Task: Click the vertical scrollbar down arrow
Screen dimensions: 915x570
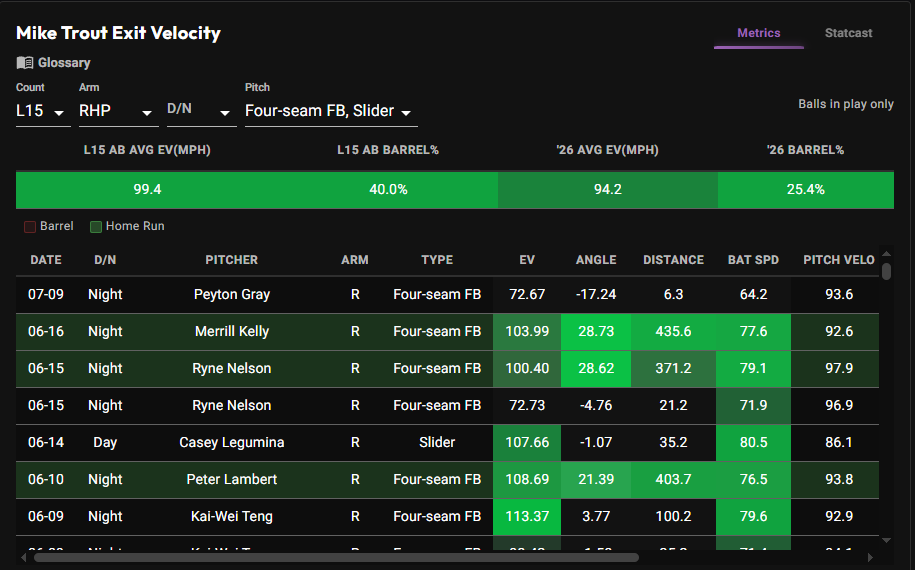Action: [x=886, y=540]
